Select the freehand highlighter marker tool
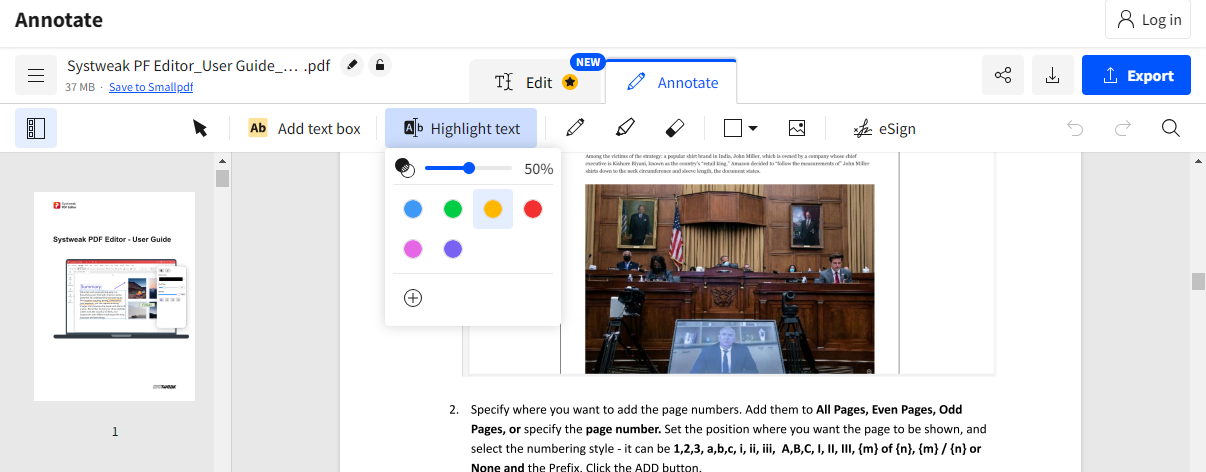 click(x=625, y=128)
